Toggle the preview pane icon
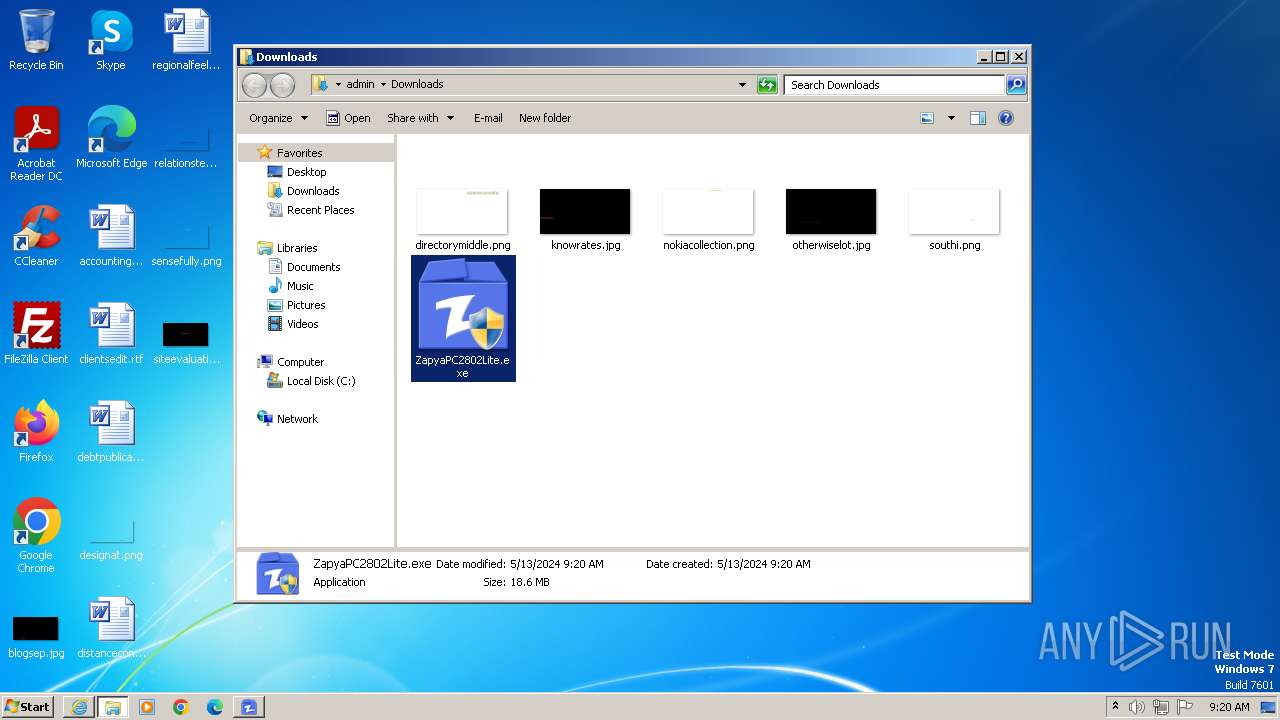 point(978,118)
